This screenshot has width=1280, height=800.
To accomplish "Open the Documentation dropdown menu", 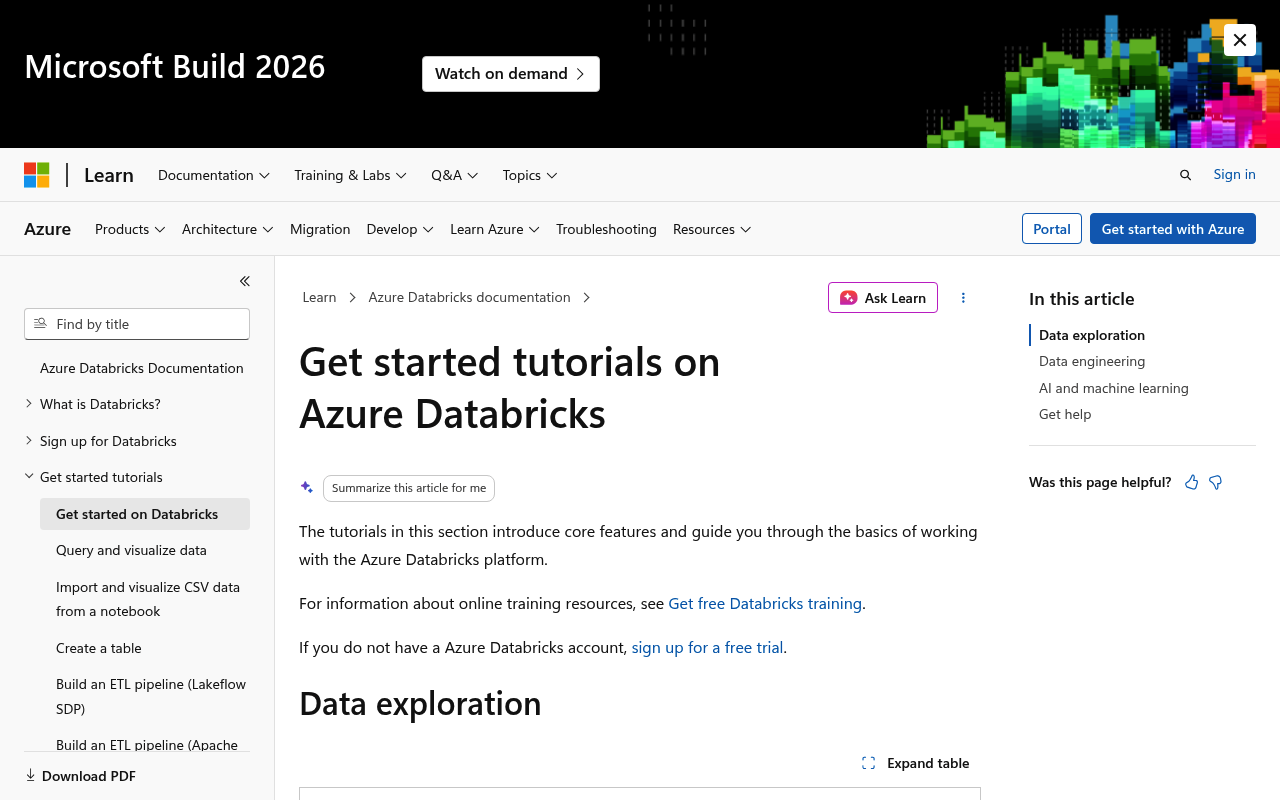I will tap(214, 175).
